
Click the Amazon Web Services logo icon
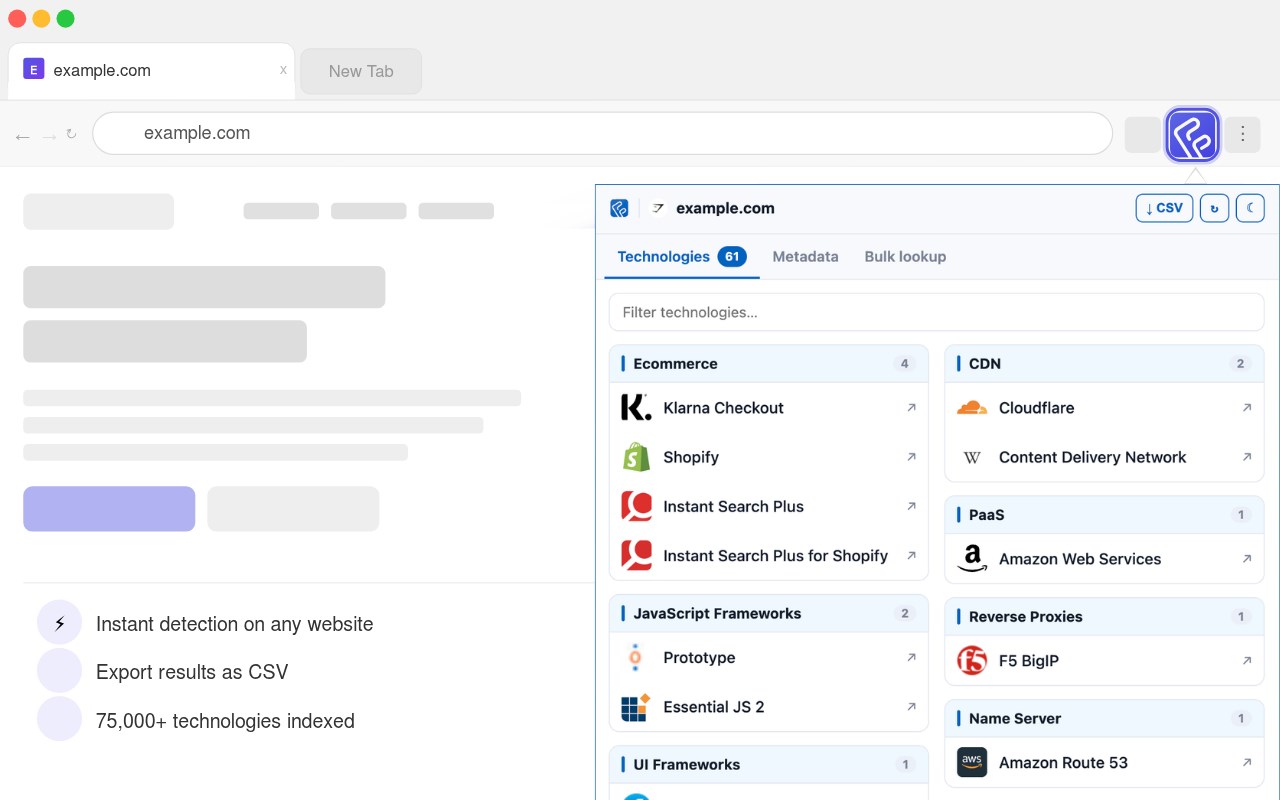click(x=972, y=559)
